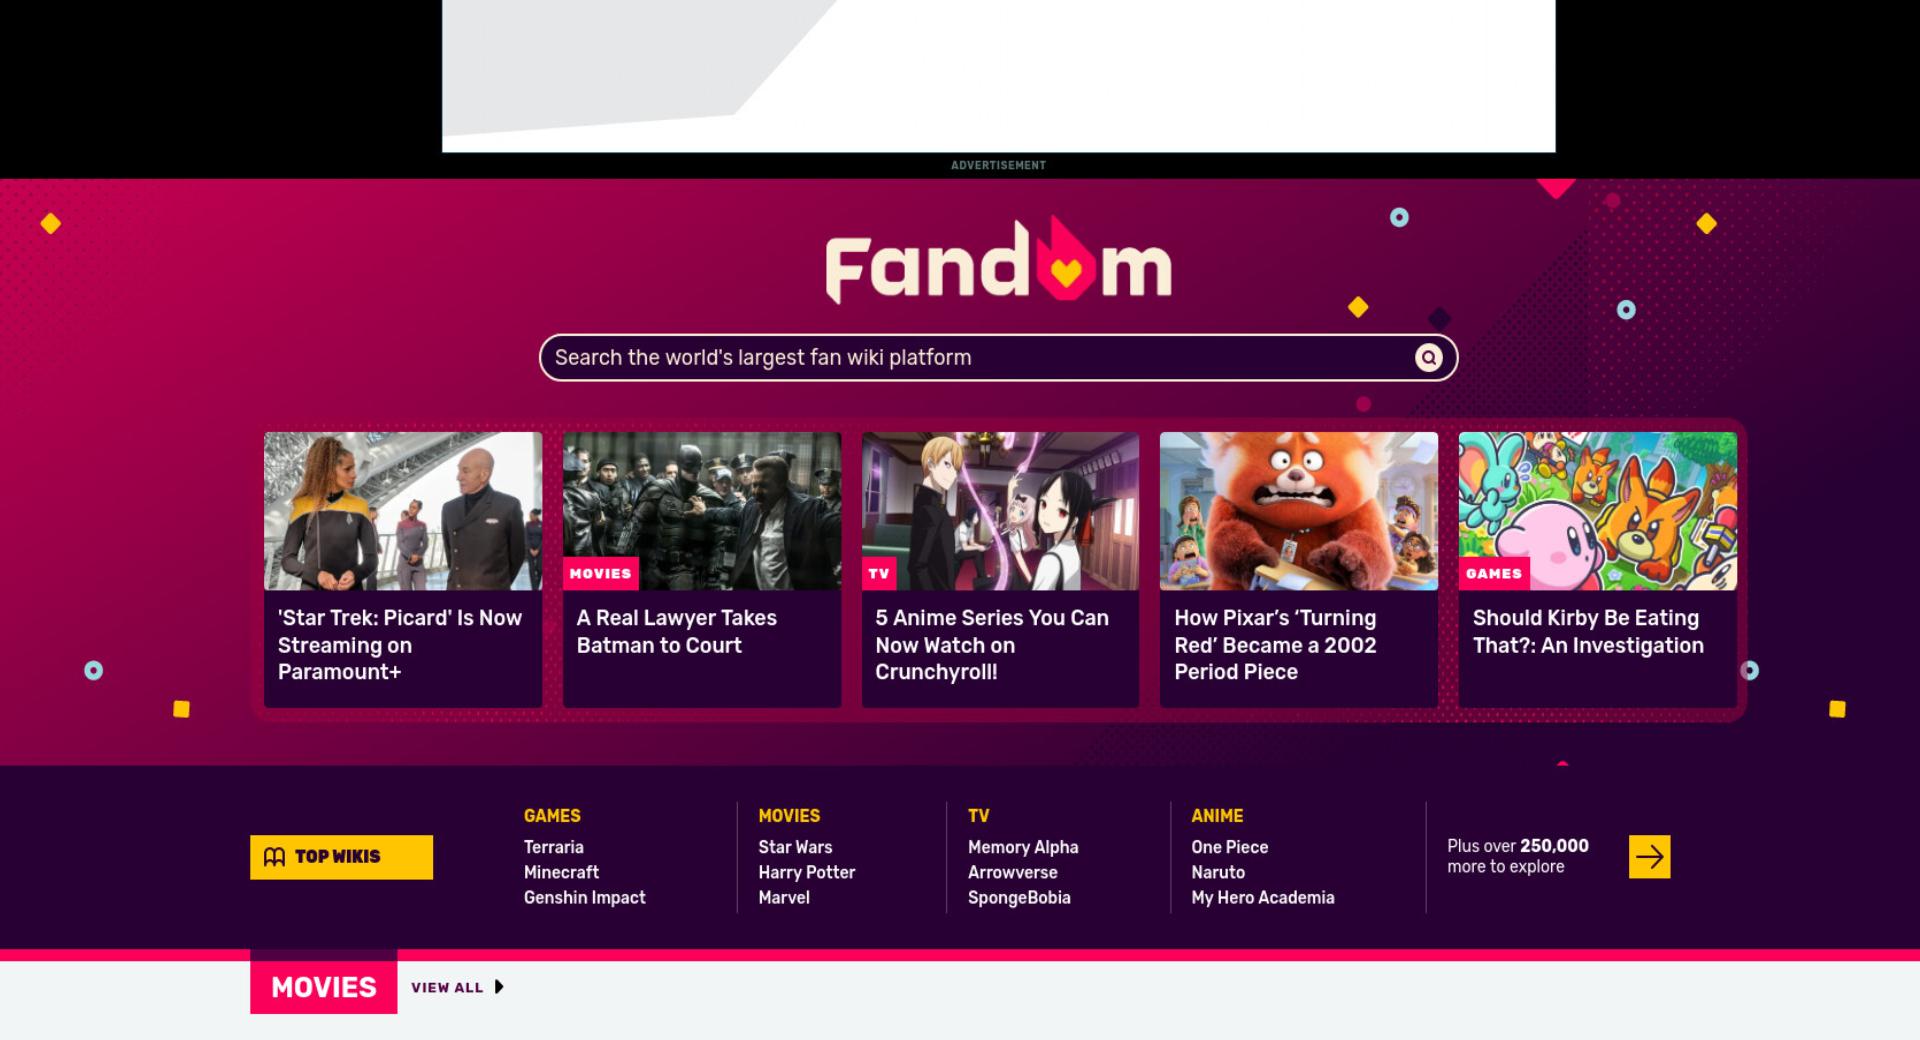This screenshot has width=1920, height=1040.
Task: Open 'A Real Lawyer Takes Batman to Court'
Action: pyautogui.click(x=676, y=632)
